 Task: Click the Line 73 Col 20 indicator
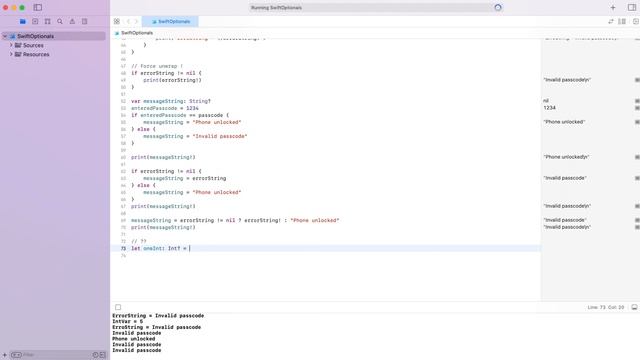[606, 307]
